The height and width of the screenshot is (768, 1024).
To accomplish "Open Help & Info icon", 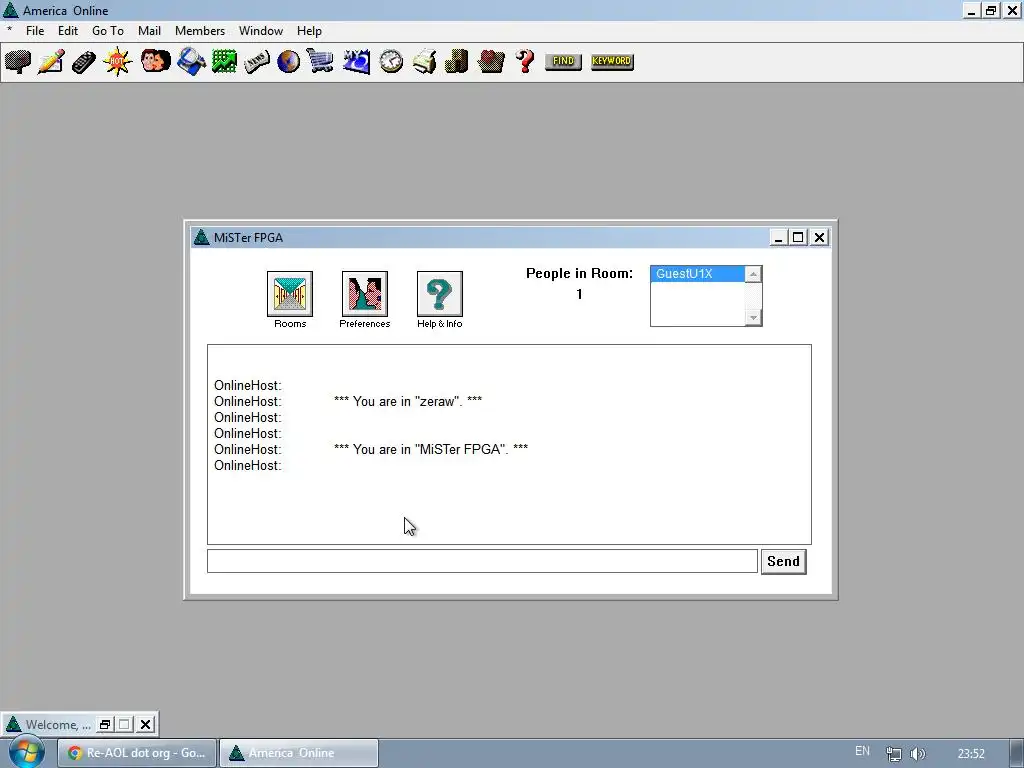I will pyautogui.click(x=440, y=294).
